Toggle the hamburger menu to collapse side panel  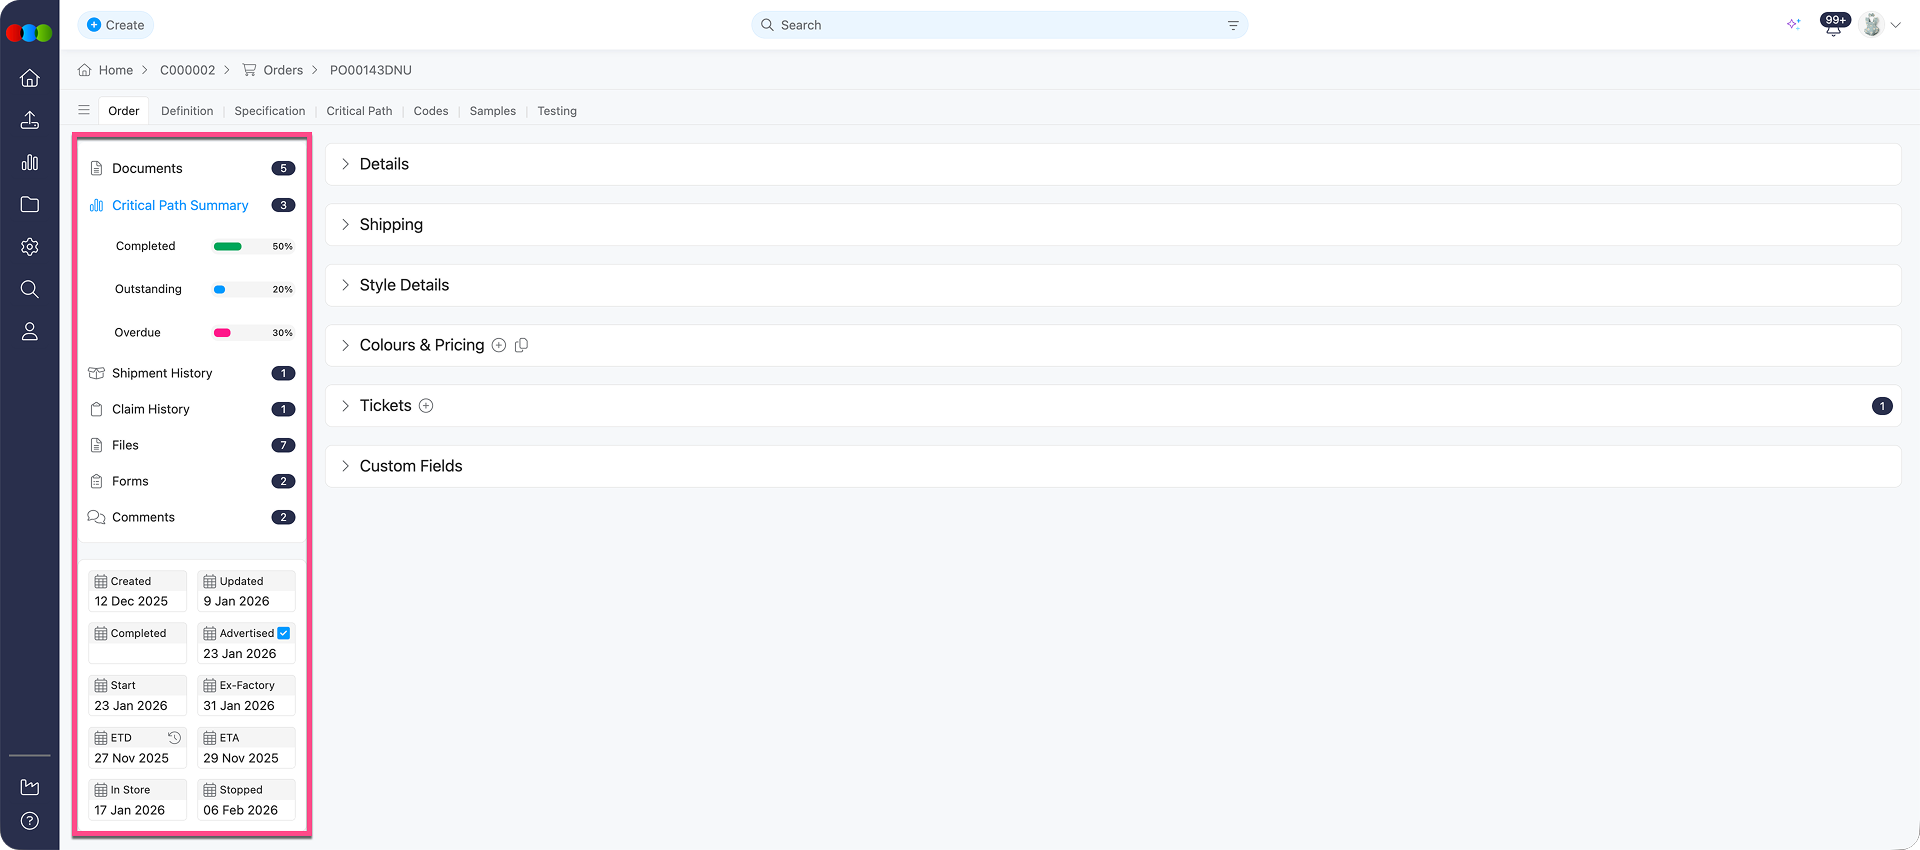tap(84, 111)
